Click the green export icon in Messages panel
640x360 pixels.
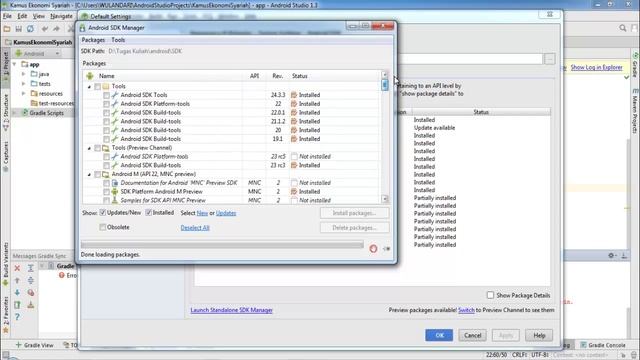(17, 305)
